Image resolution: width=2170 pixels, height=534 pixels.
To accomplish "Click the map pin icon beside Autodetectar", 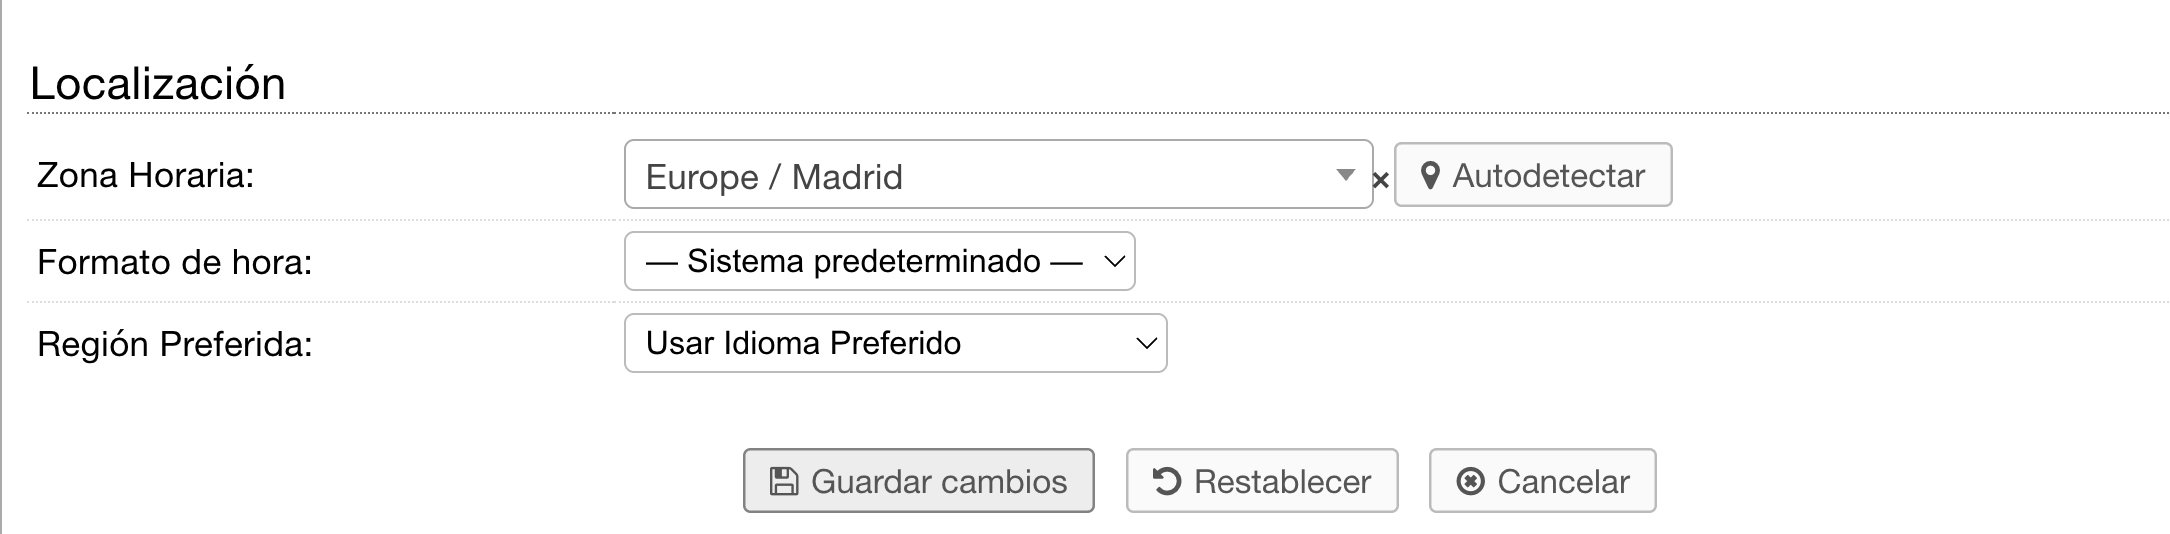I will (1430, 176).
